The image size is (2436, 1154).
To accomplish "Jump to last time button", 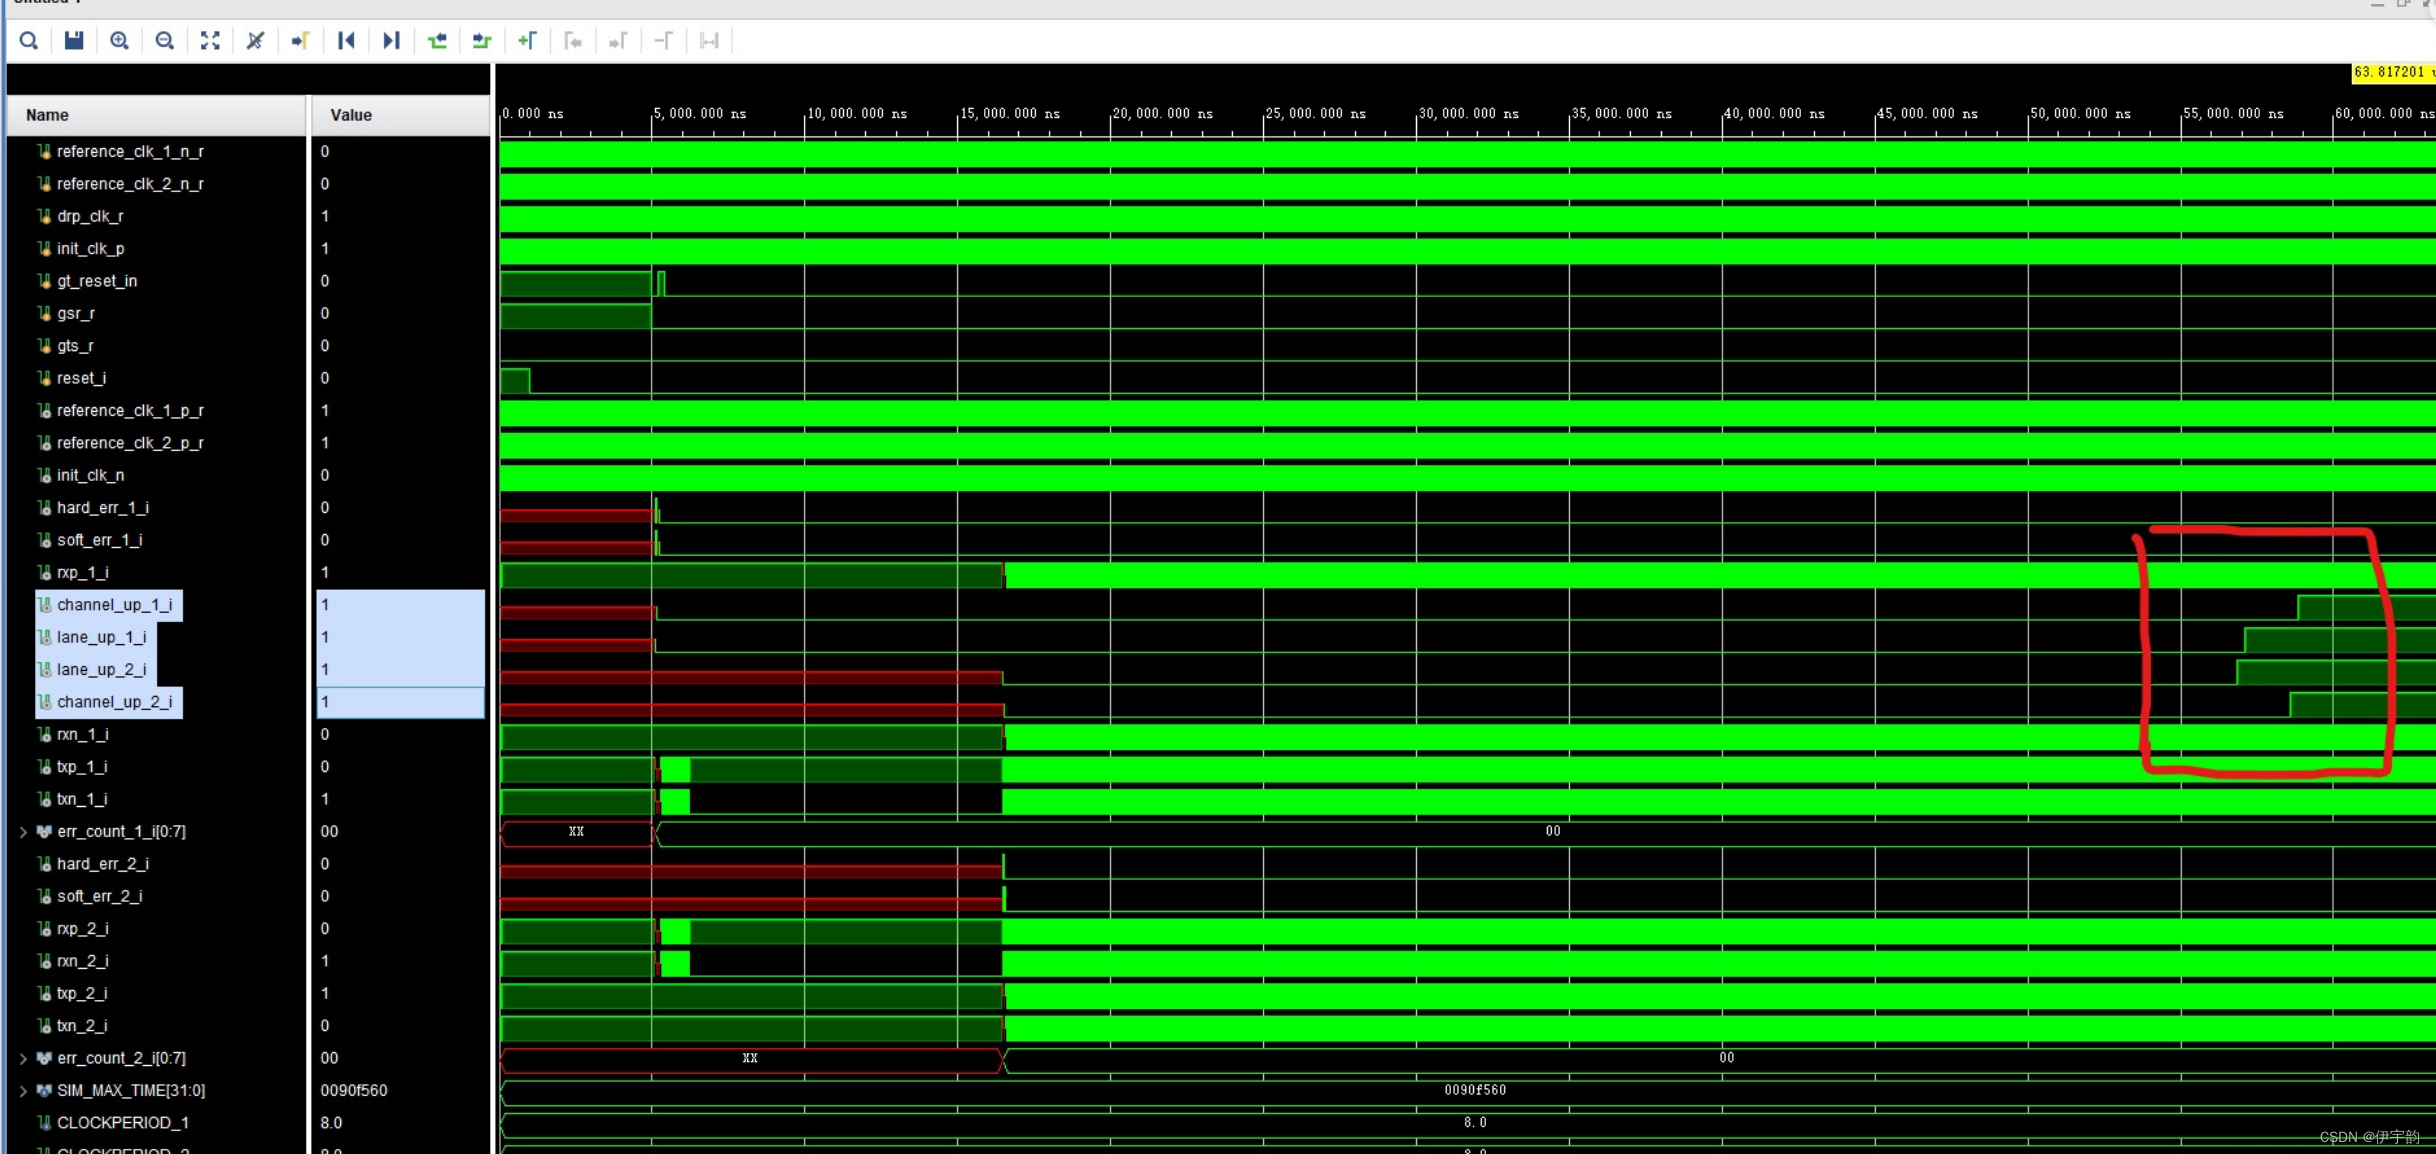I will [391, 41].
